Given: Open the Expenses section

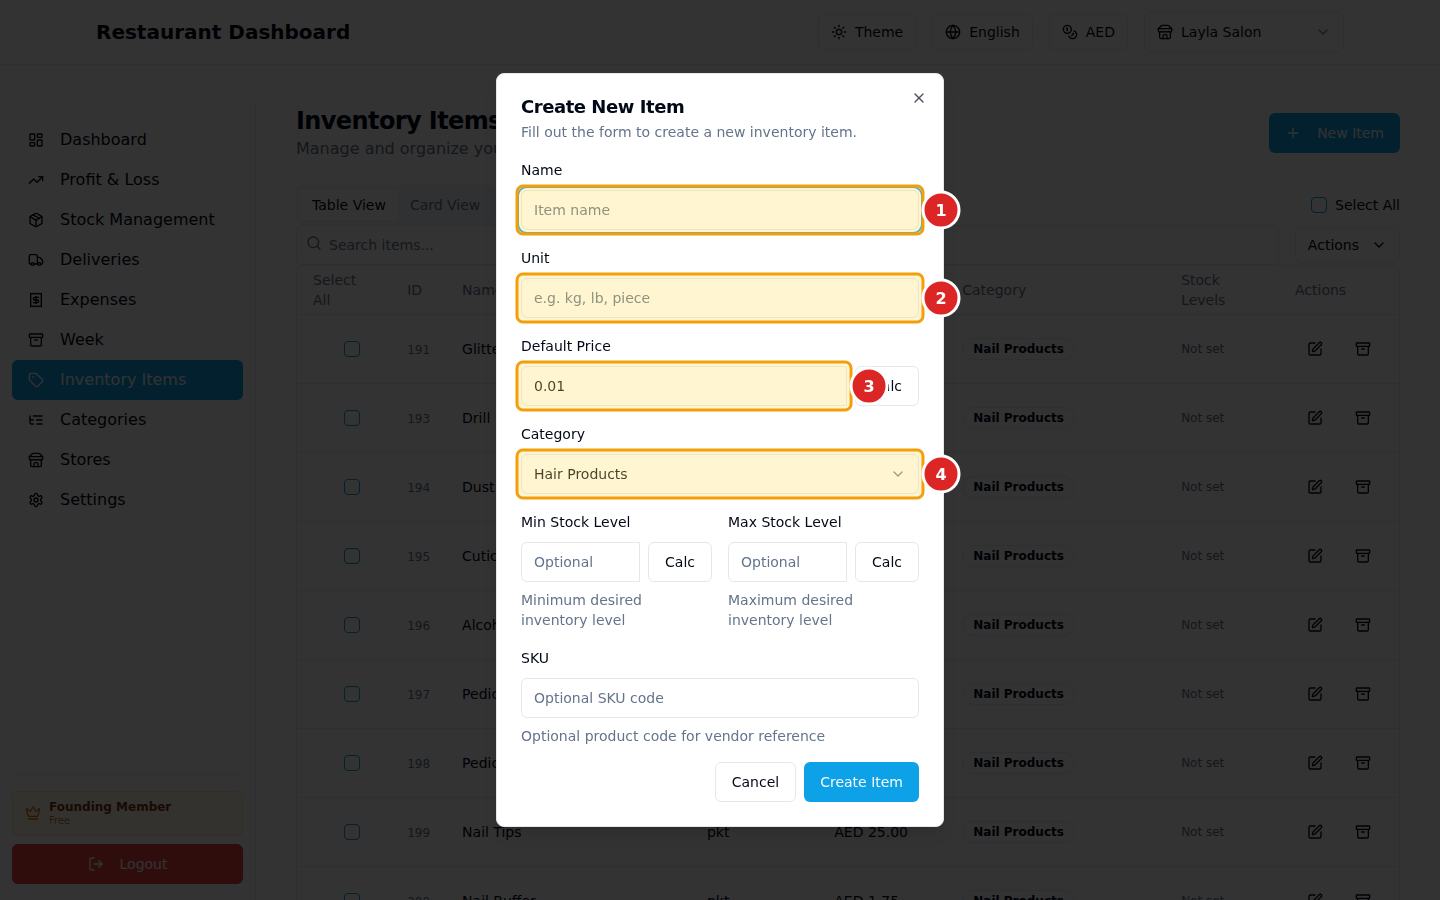Looking at the screenshot, I should point(98,299).
